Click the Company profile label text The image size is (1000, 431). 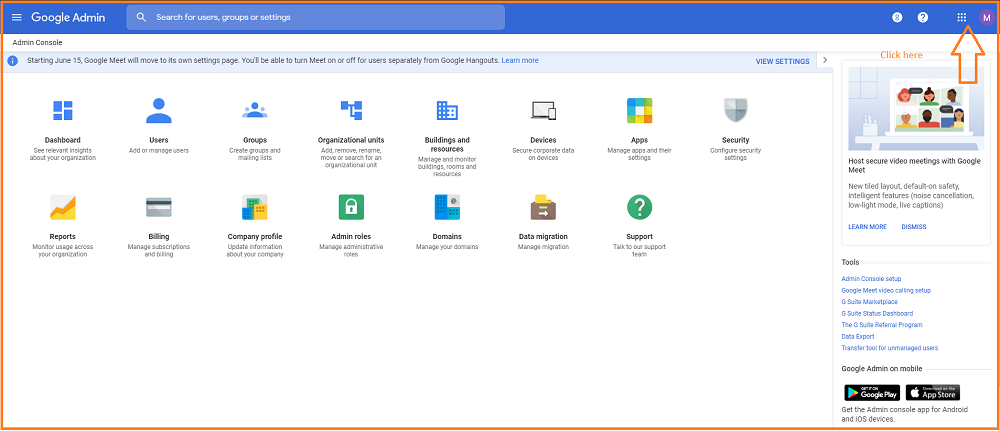click(x=255, y=237)
